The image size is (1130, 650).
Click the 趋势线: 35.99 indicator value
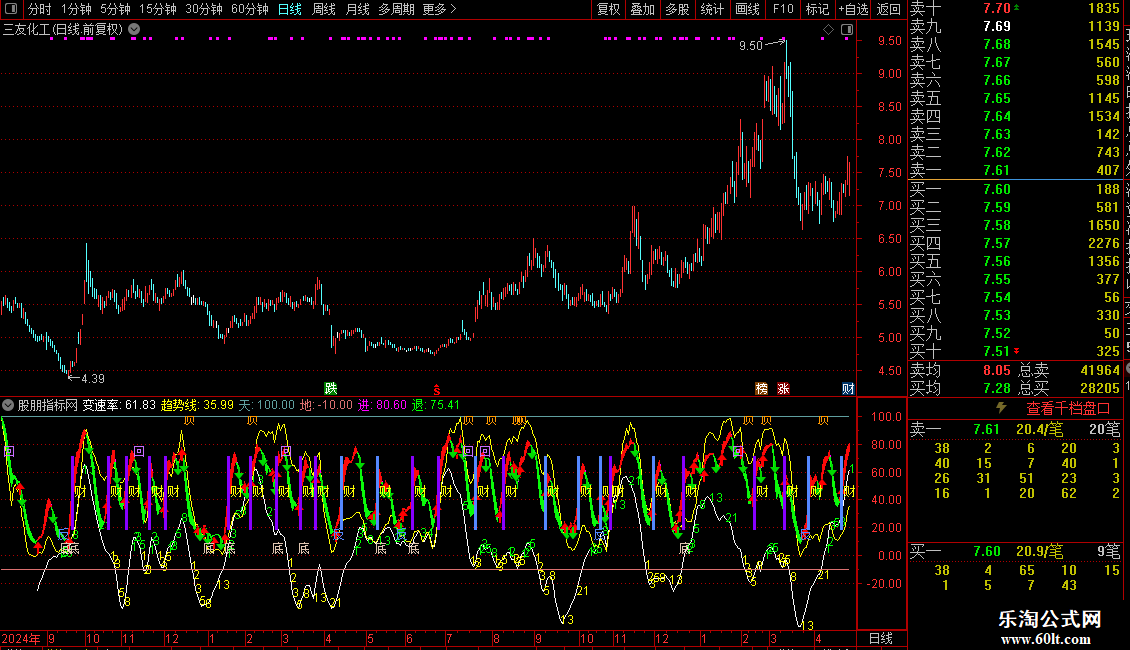click(197, 405)
